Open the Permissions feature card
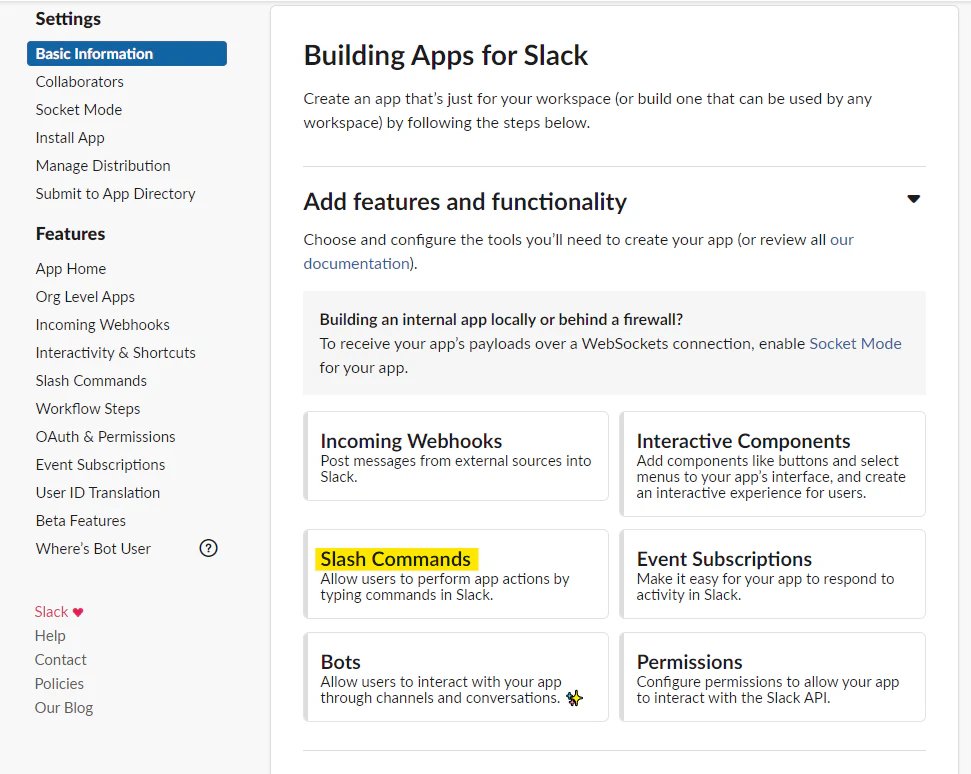 (x=772, y=677)
